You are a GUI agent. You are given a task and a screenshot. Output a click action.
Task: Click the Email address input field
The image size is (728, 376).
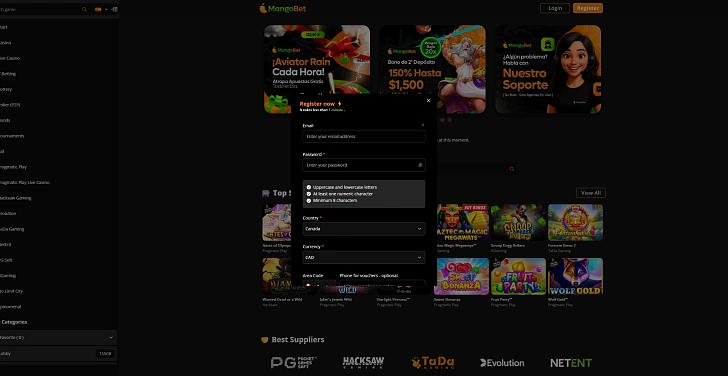click(364, 136)
